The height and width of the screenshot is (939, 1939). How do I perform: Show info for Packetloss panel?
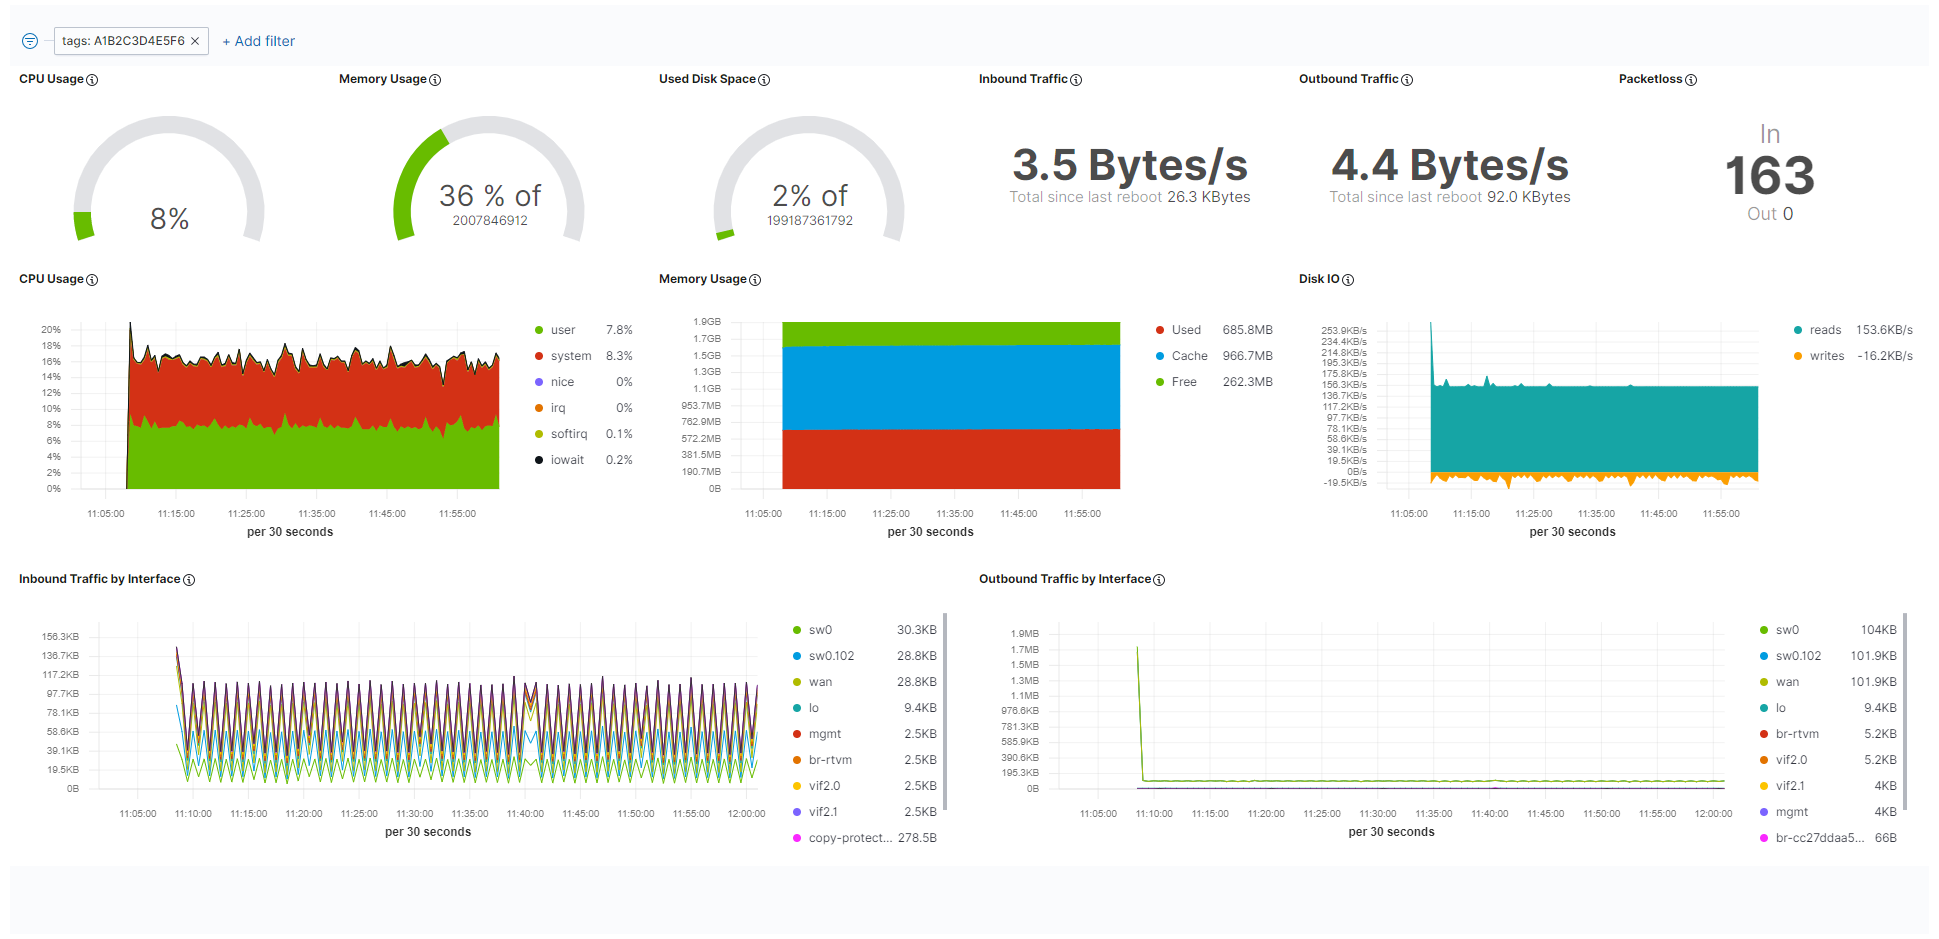pos(1691,80)
